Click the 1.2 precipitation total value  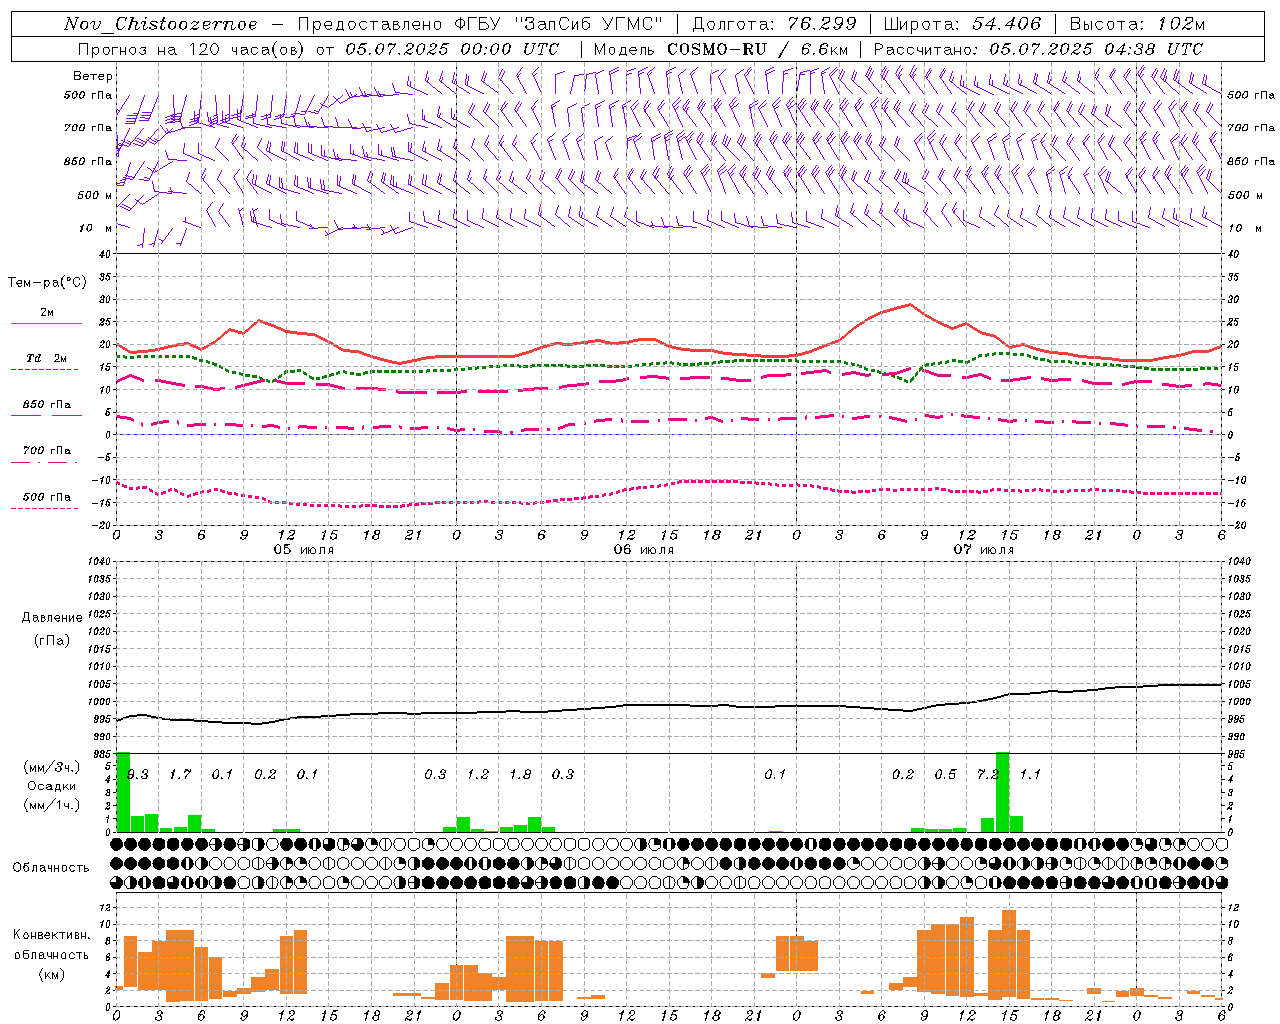click(478, 774)
